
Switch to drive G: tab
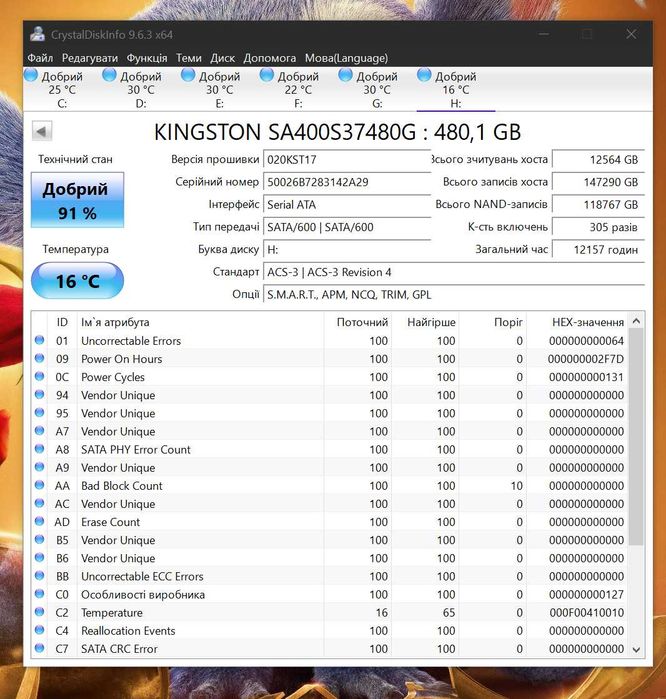click(x=377, y=90)
